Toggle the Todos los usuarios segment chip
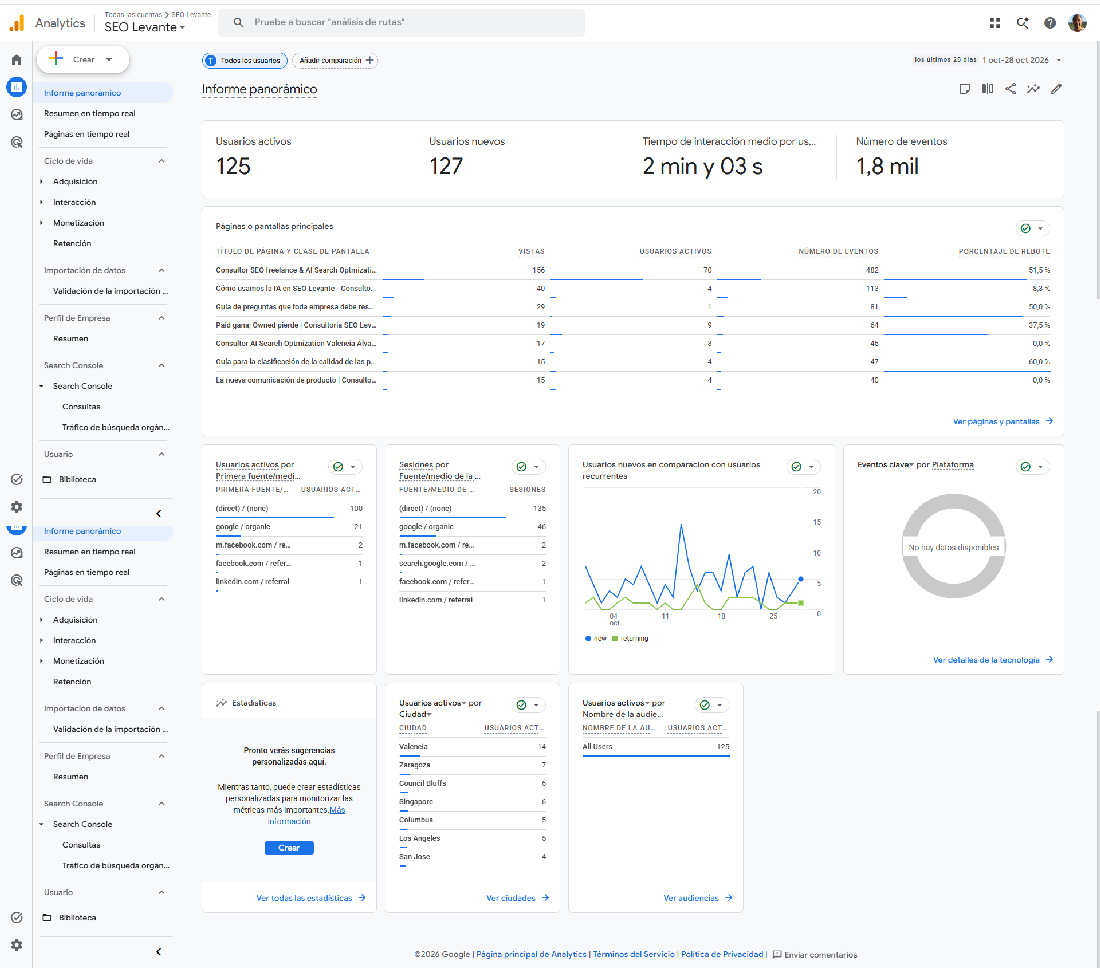 (245, 60)
